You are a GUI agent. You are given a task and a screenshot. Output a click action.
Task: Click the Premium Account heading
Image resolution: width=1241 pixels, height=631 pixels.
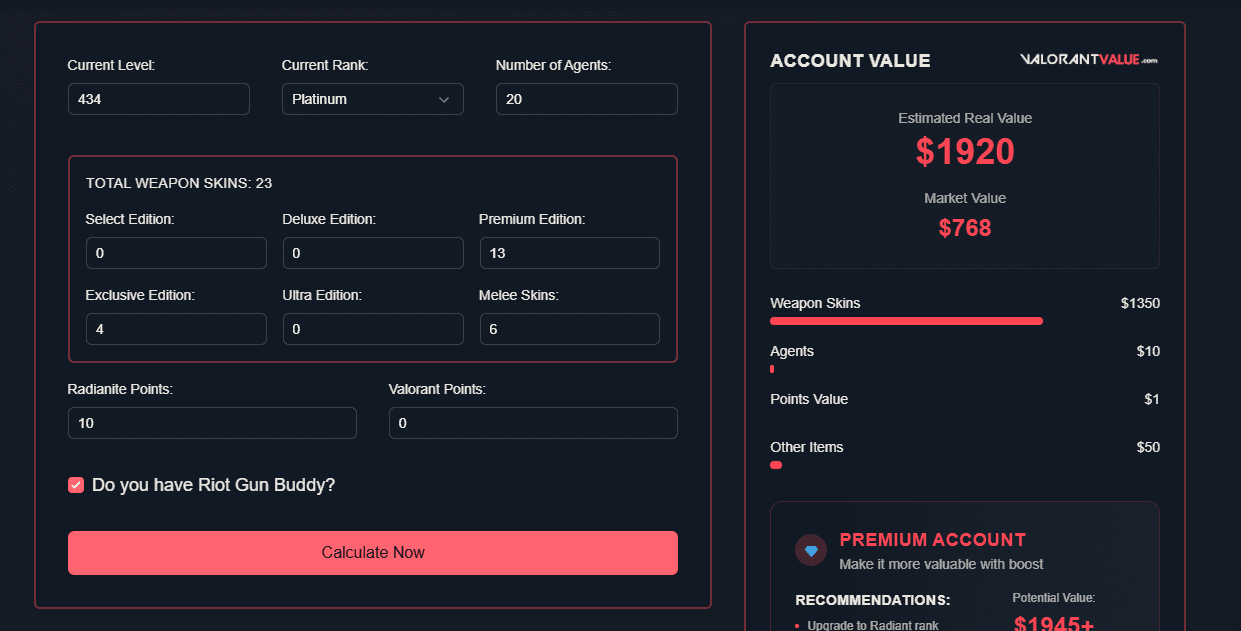(x=933, y=540)
